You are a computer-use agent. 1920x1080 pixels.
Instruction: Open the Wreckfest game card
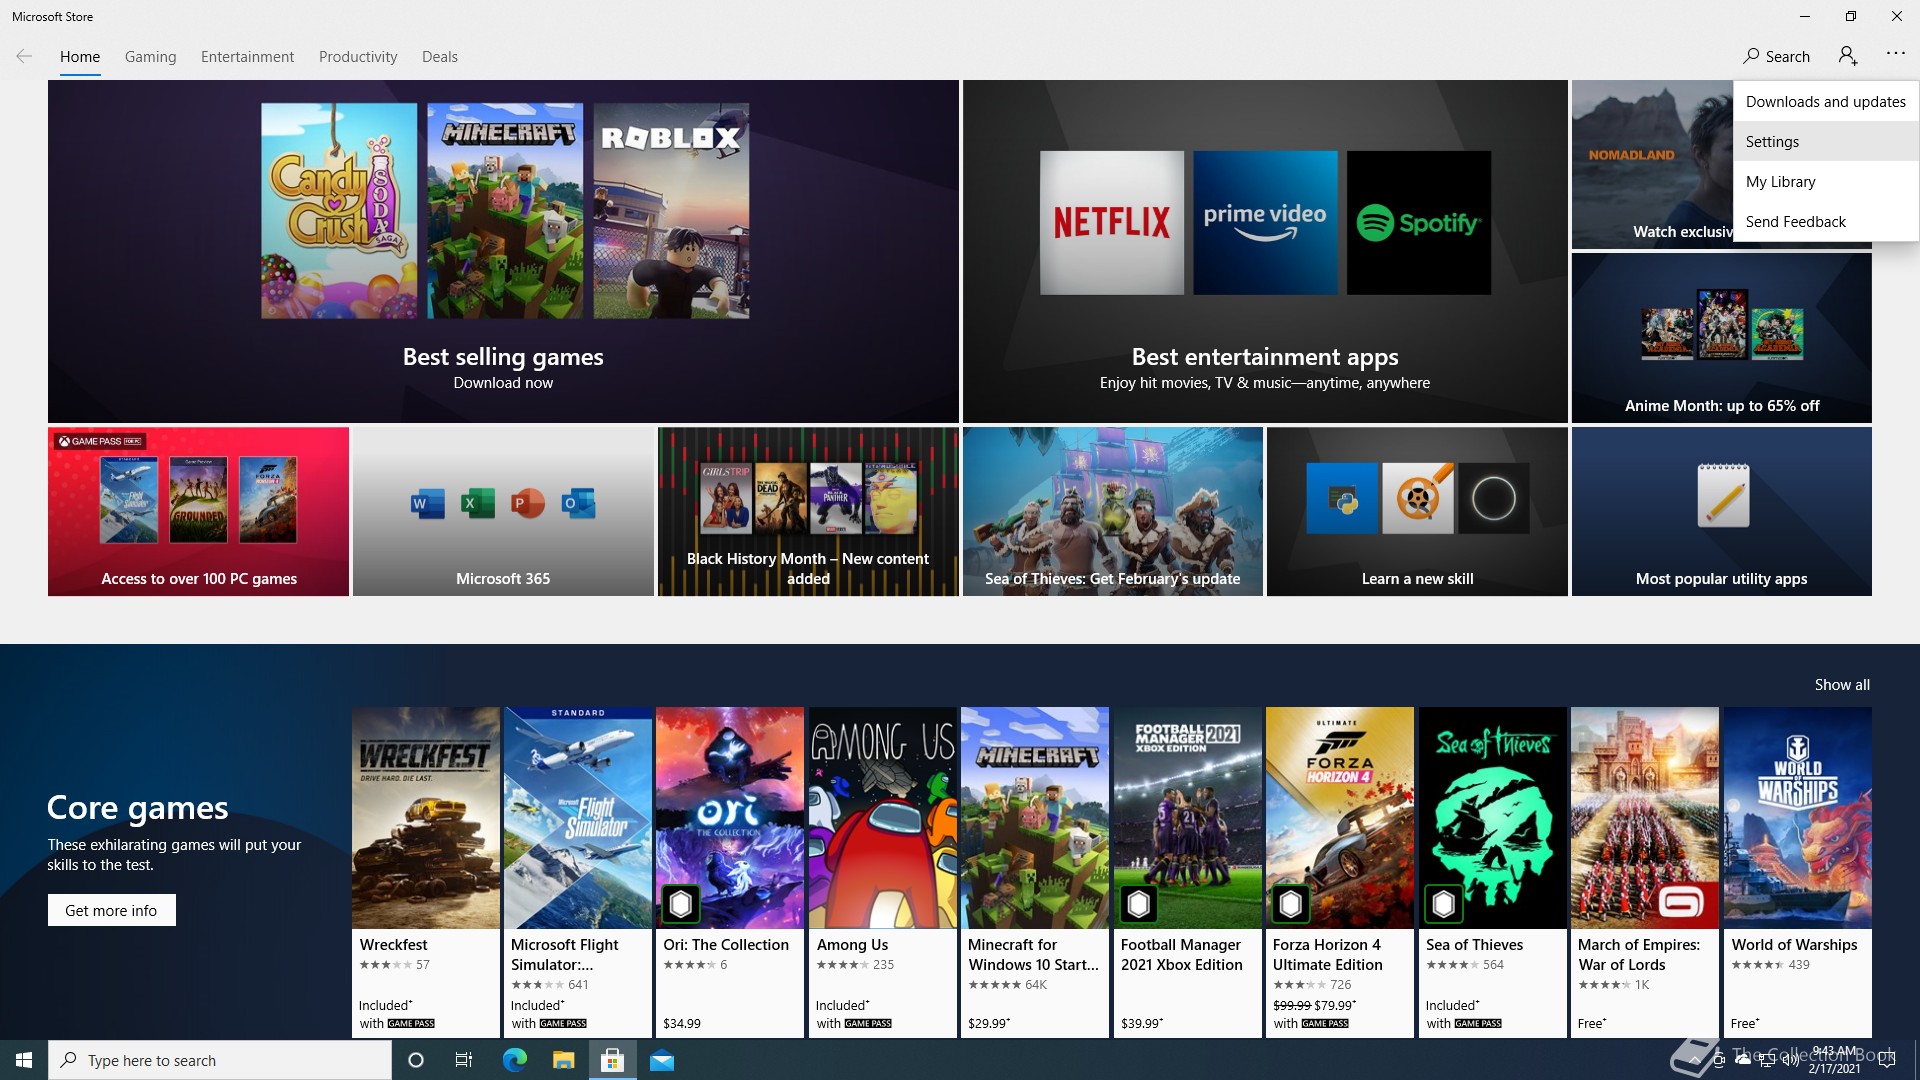(x=426, y=872)
